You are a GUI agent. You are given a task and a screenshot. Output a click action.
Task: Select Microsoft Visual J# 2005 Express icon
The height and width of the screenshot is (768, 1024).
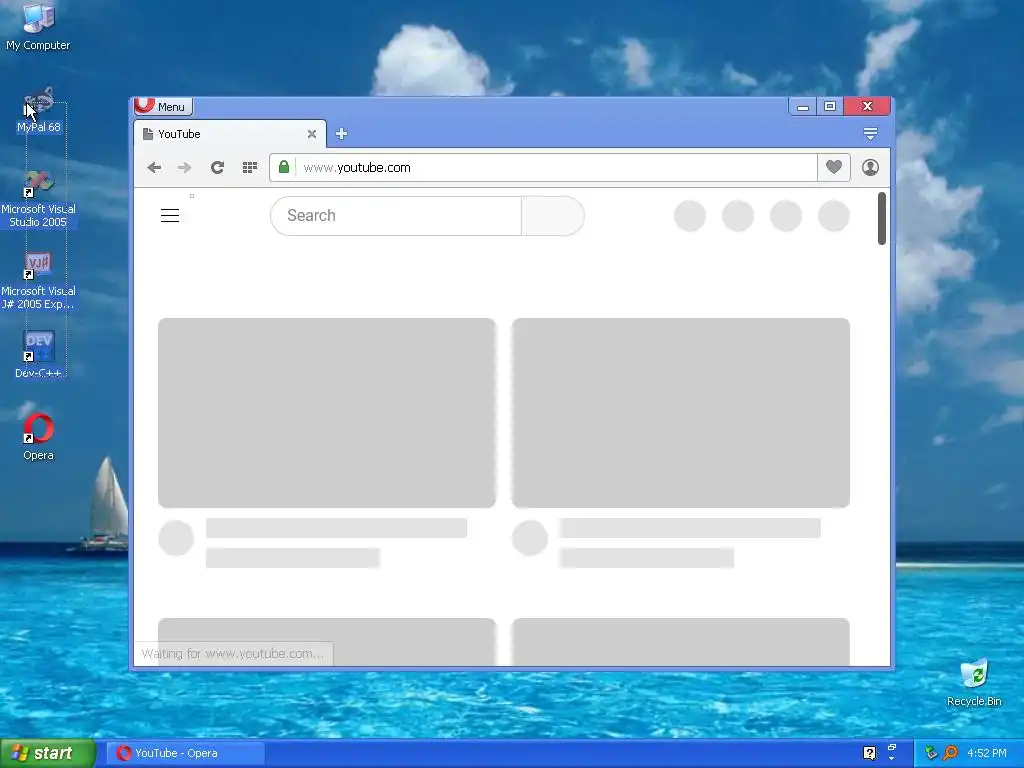pyautogui.click(x=39, y=281)
